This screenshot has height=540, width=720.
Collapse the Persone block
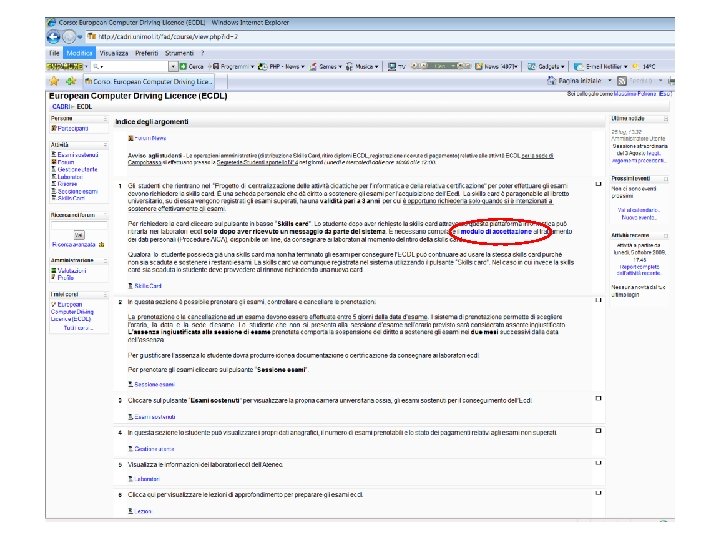click(x=105, y=119)
